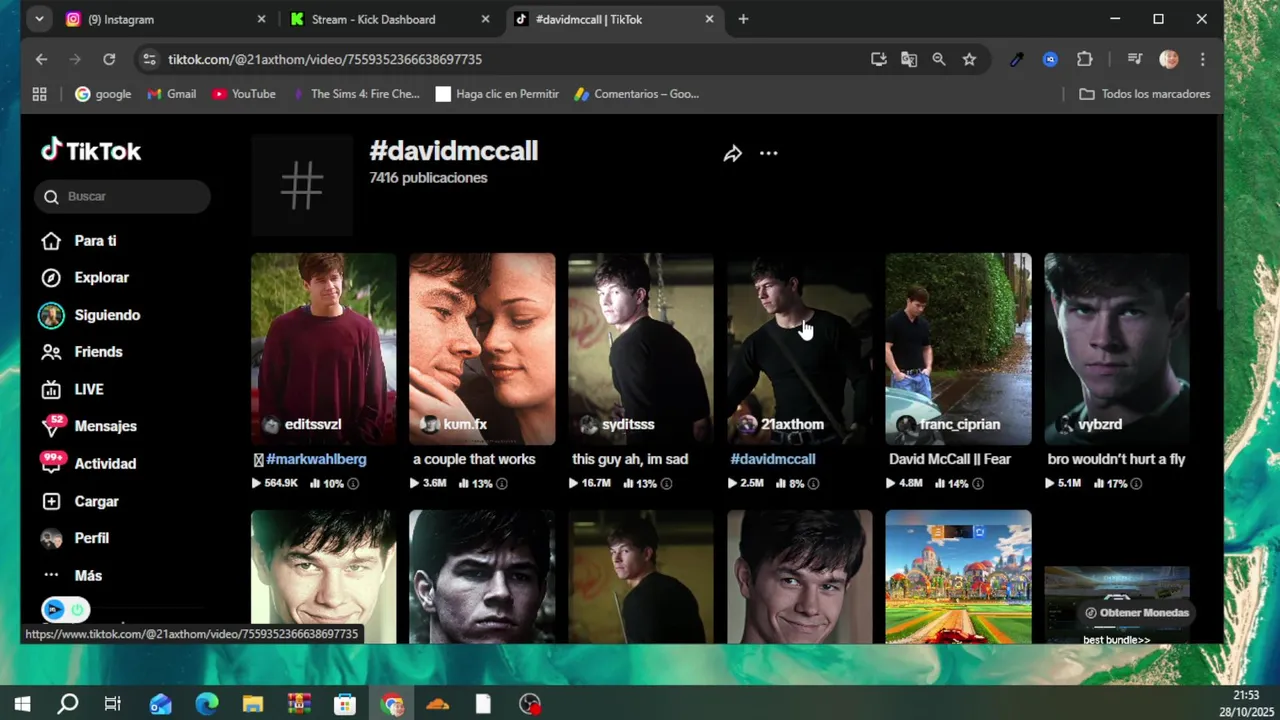Open the tab search dropdown arrow

39,19
